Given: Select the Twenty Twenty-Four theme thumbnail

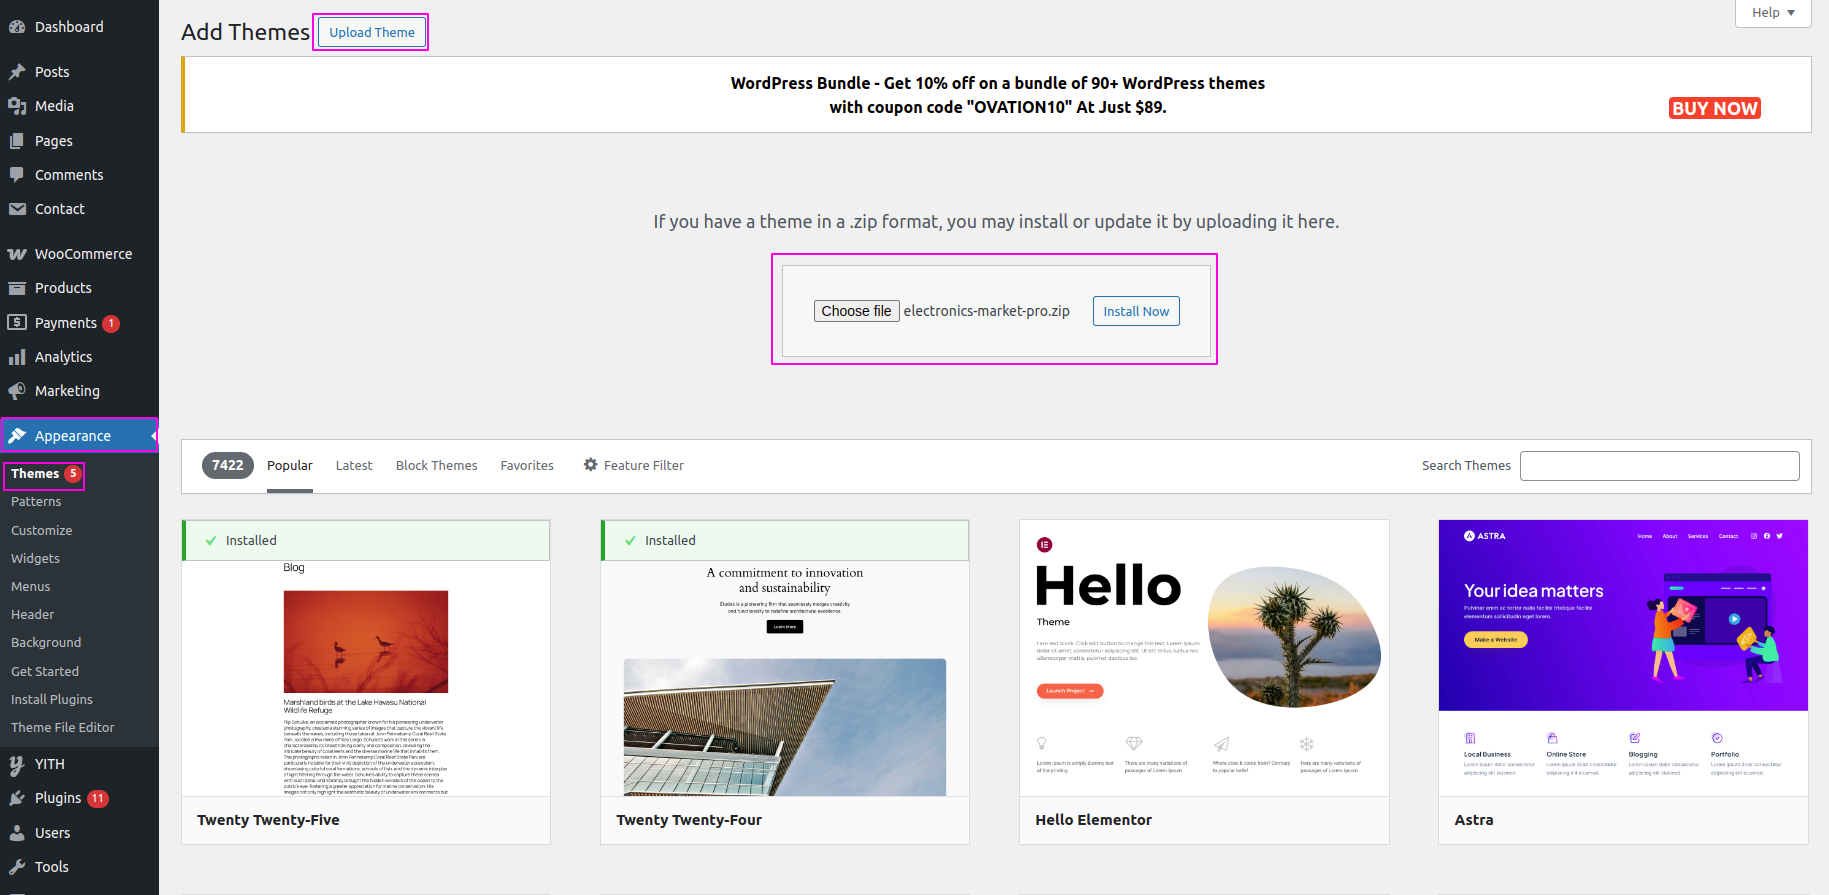Looking at the screenshot, I should pyautogui.click(x=785, y=658).
